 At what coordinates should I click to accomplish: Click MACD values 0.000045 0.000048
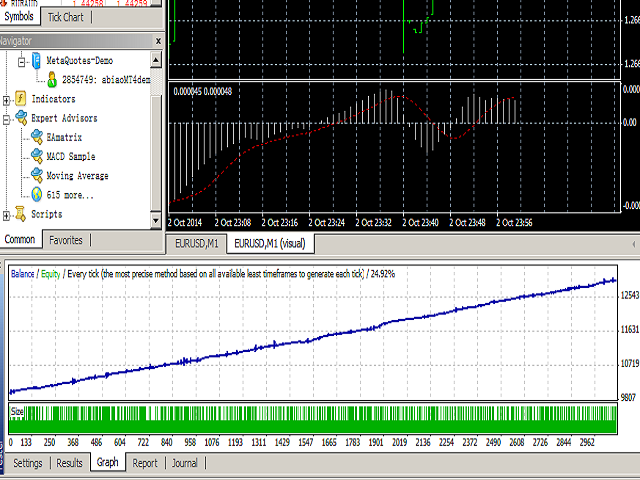202,91
